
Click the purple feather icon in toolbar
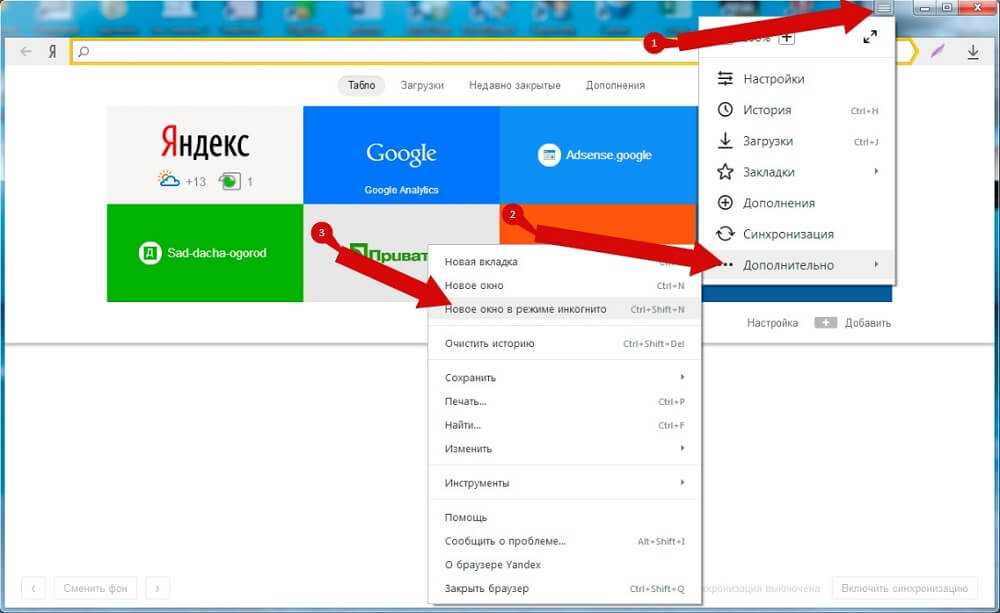tap(937, 52)
